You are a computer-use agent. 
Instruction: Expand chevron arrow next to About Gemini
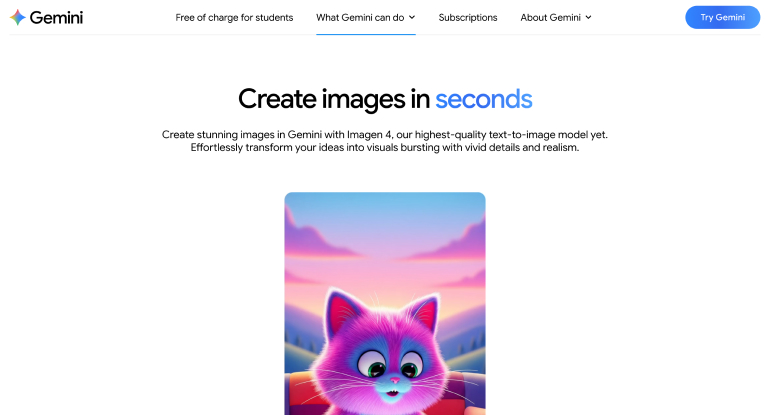(588, 17)
